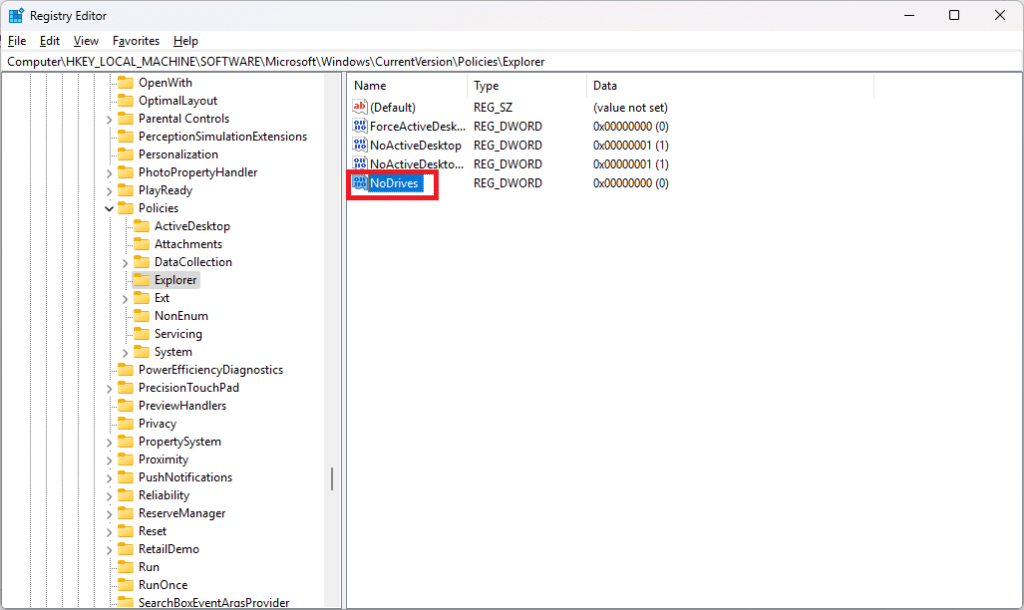Expand the PlayReady key
Screen dimensions: 1024x610
coord(109,191)
